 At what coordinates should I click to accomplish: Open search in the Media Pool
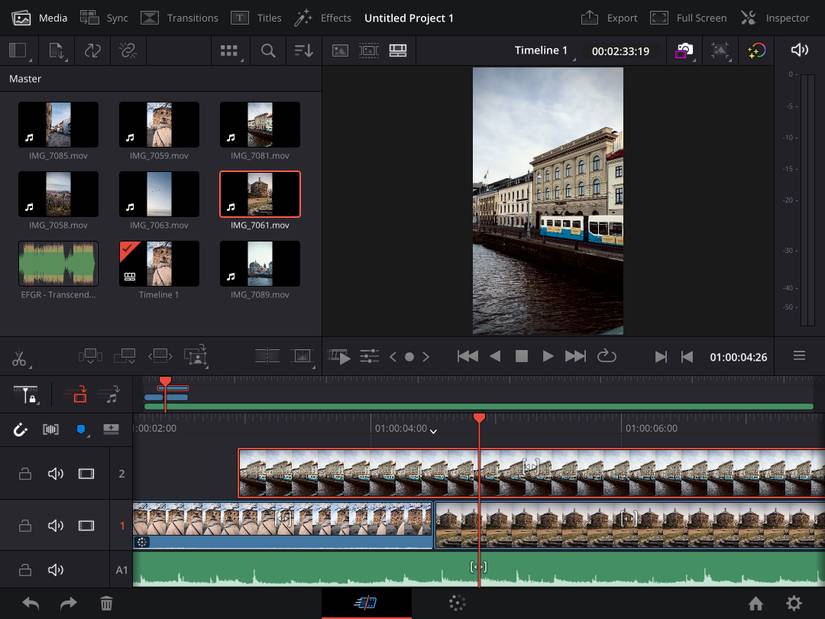[268, 50]
